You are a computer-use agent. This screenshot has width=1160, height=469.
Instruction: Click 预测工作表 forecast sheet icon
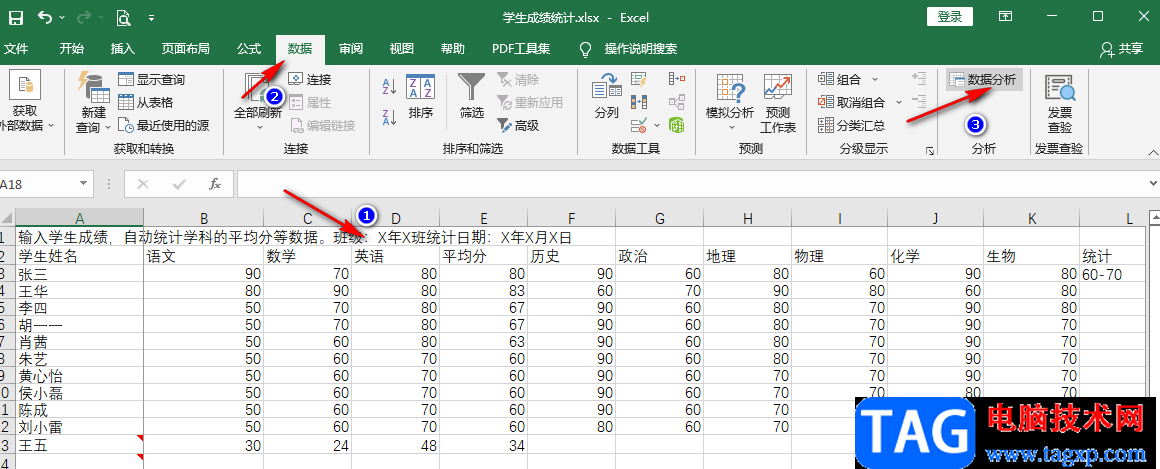778,103
